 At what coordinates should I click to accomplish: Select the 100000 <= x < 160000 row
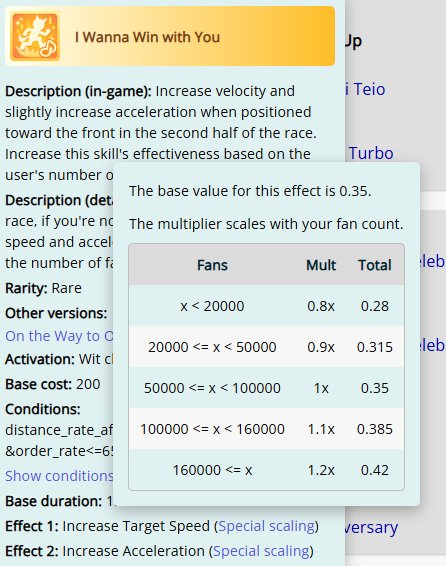tap(266, 429)
